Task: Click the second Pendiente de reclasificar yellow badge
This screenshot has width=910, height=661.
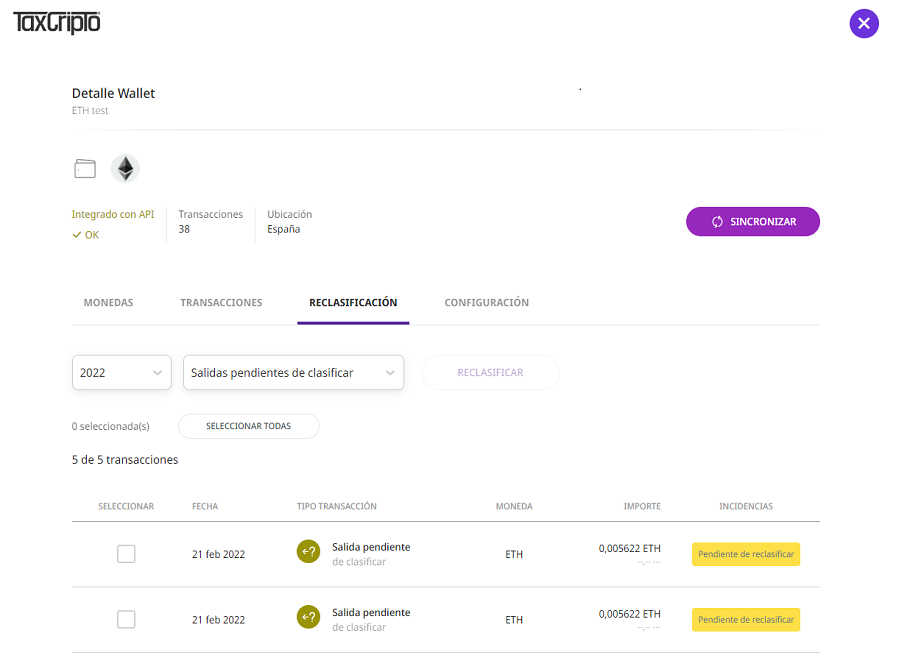Action: tap(746, 620)
